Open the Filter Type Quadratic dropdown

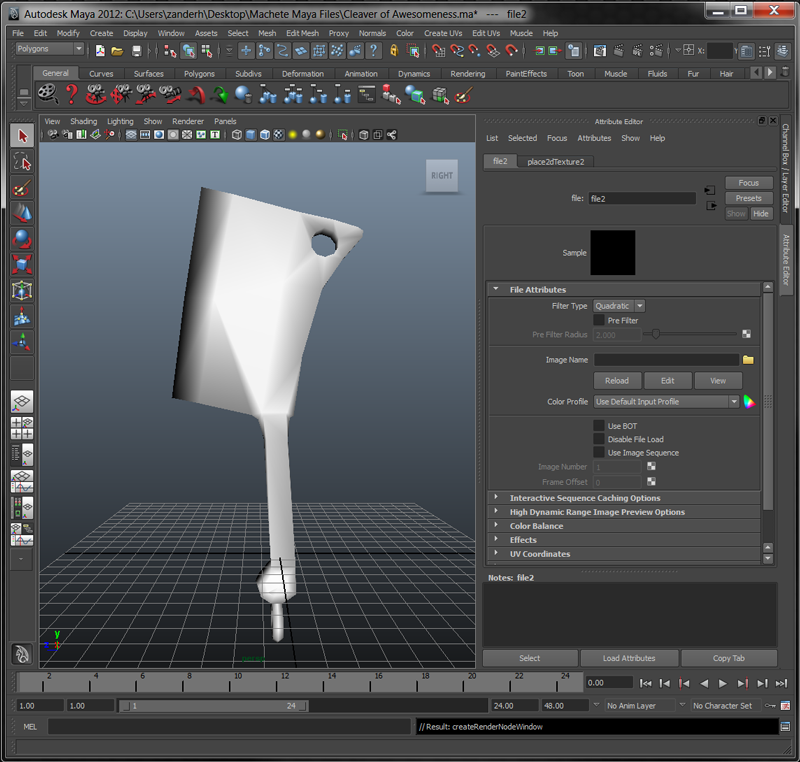(x=619, y=306)
